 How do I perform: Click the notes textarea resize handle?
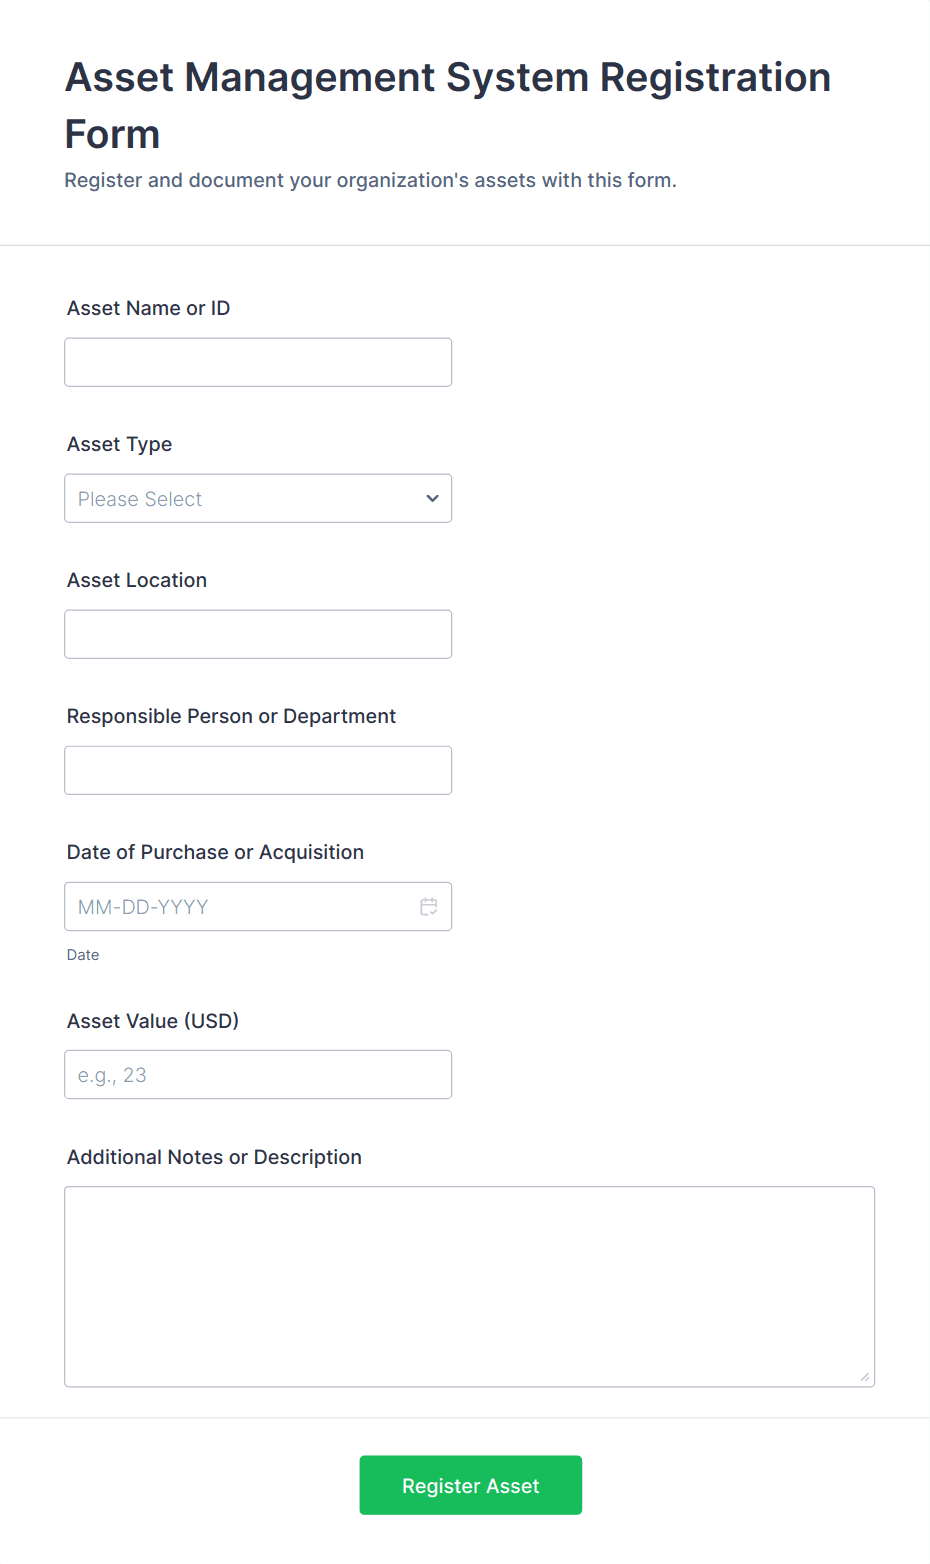click(864, 1376)
